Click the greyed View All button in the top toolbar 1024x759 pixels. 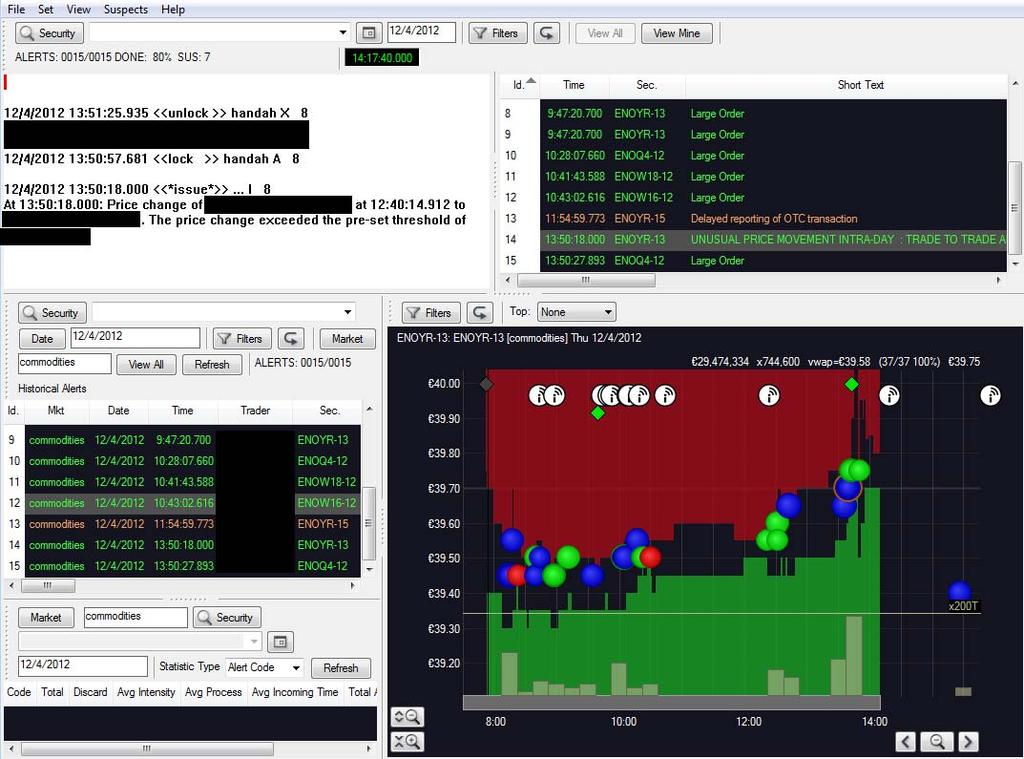point(605,33)
